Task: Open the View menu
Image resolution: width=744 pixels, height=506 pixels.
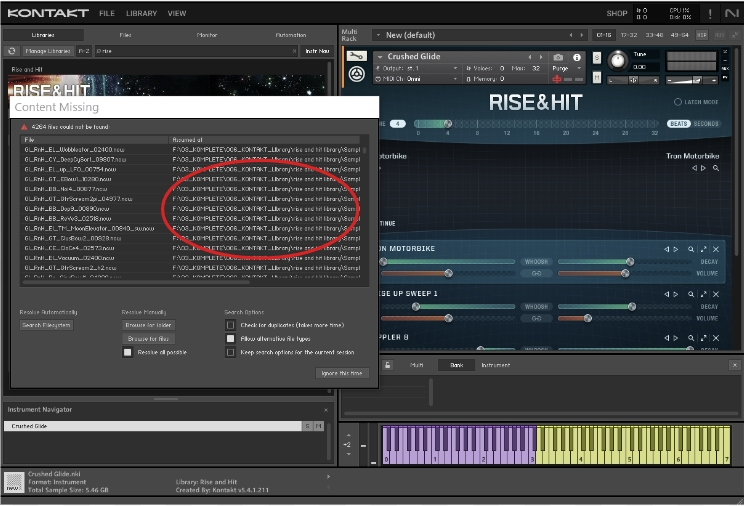Action: (177, 14)
